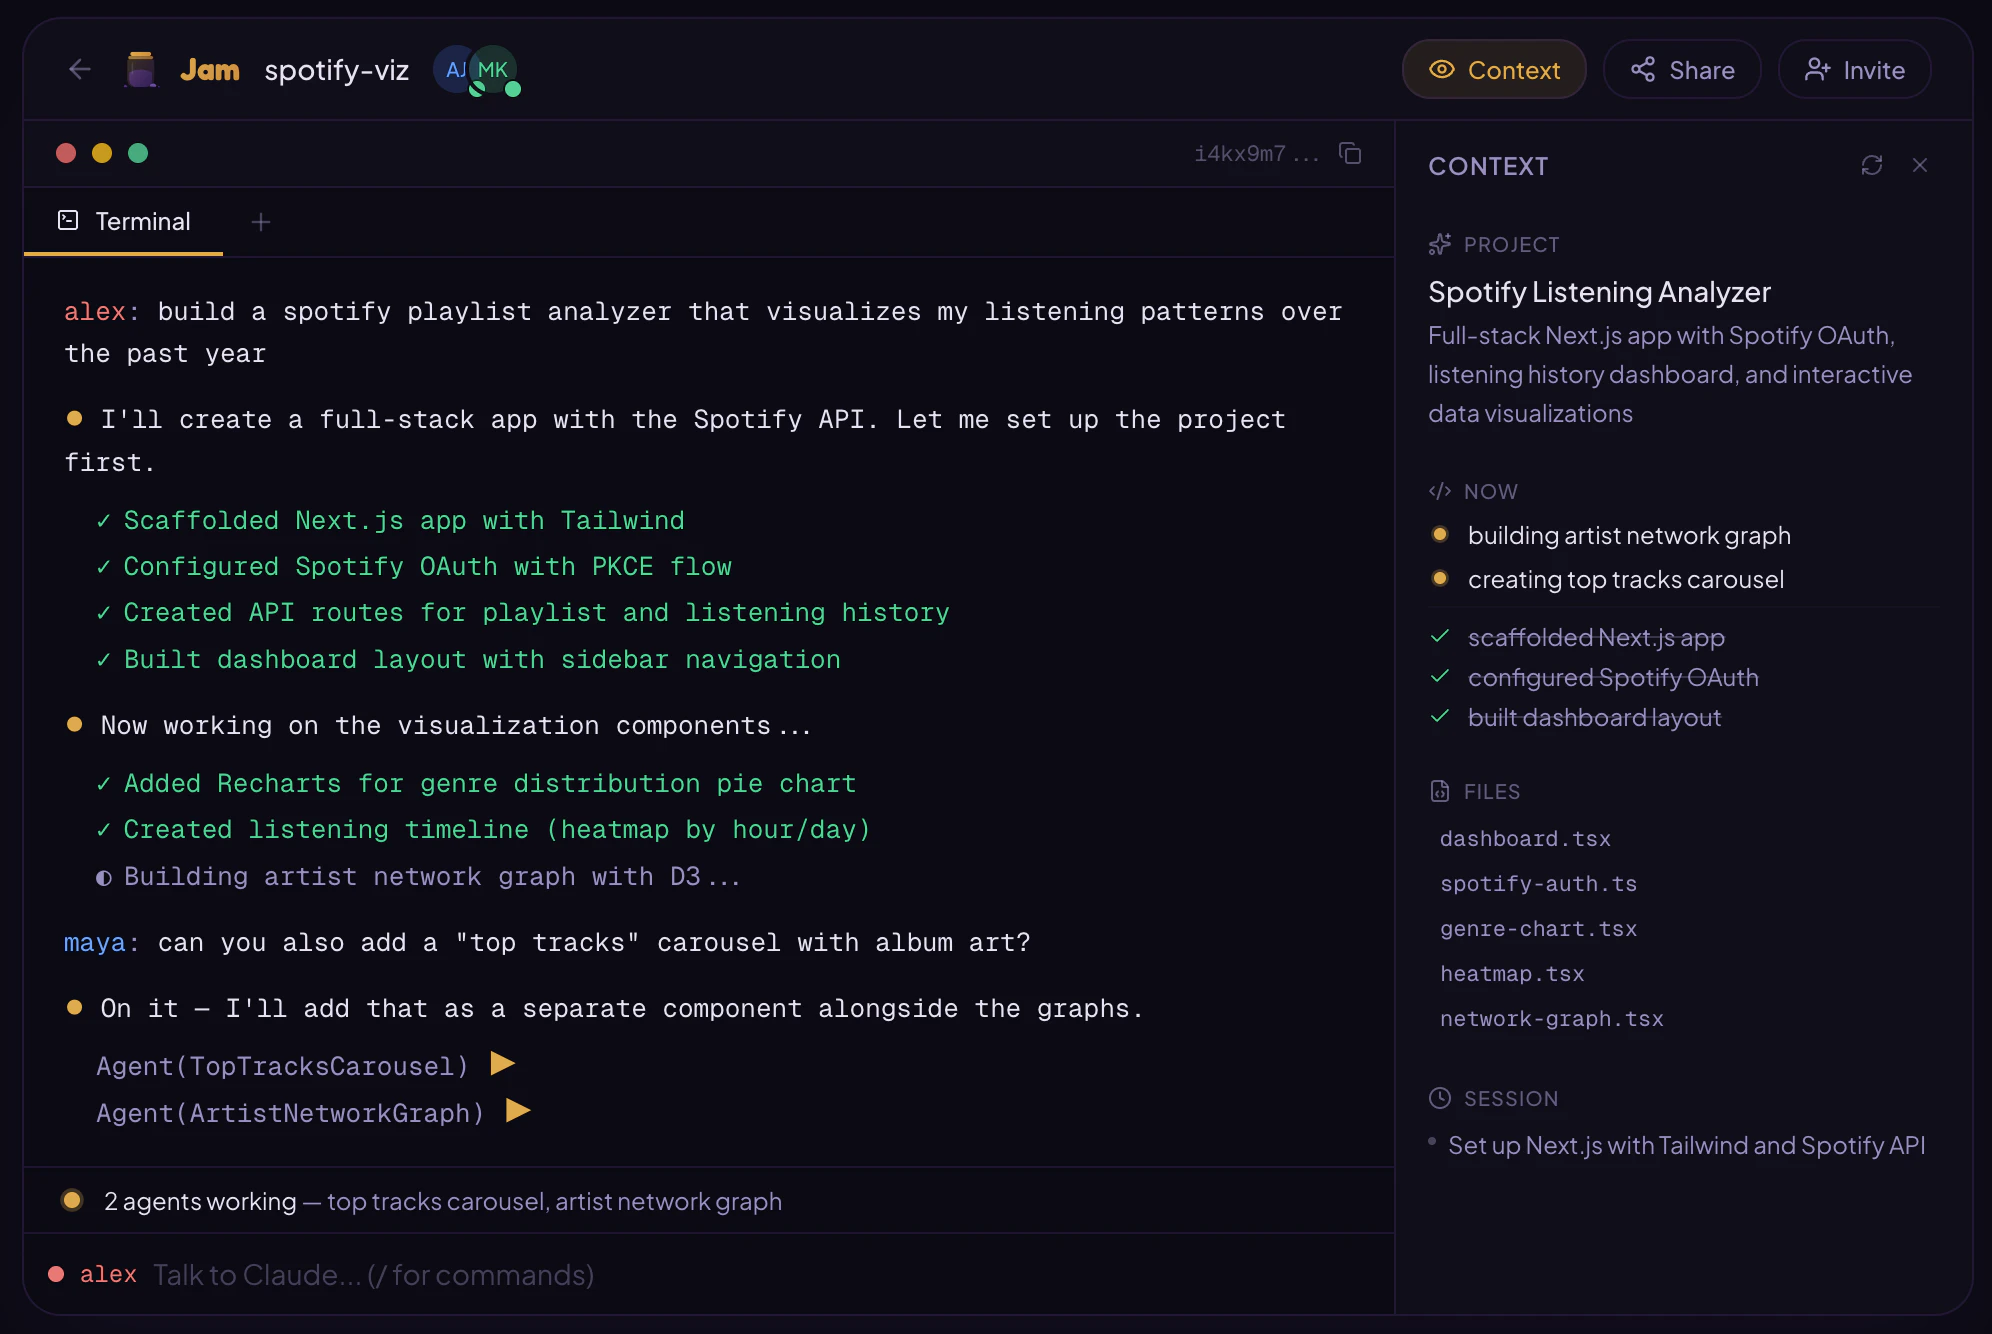This screenshot has height=1334, width=1992.
Task: Open the dashboard.tsx file
Action: pyautogui.click(x=1525, y=839)
